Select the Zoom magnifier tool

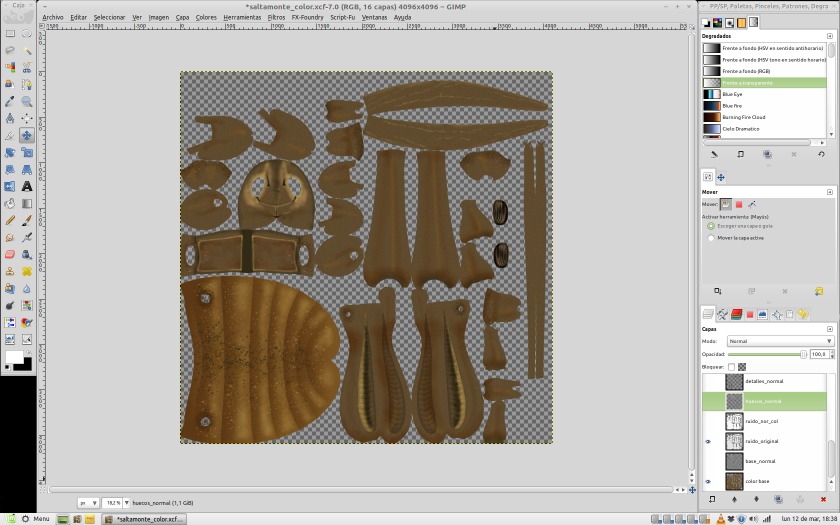26,101
